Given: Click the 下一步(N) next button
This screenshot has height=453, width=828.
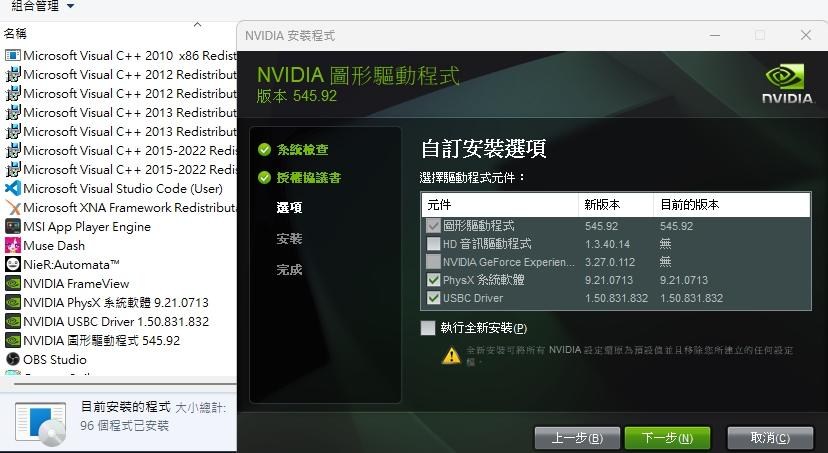Looking at the screenshot, I should (667, 438).
